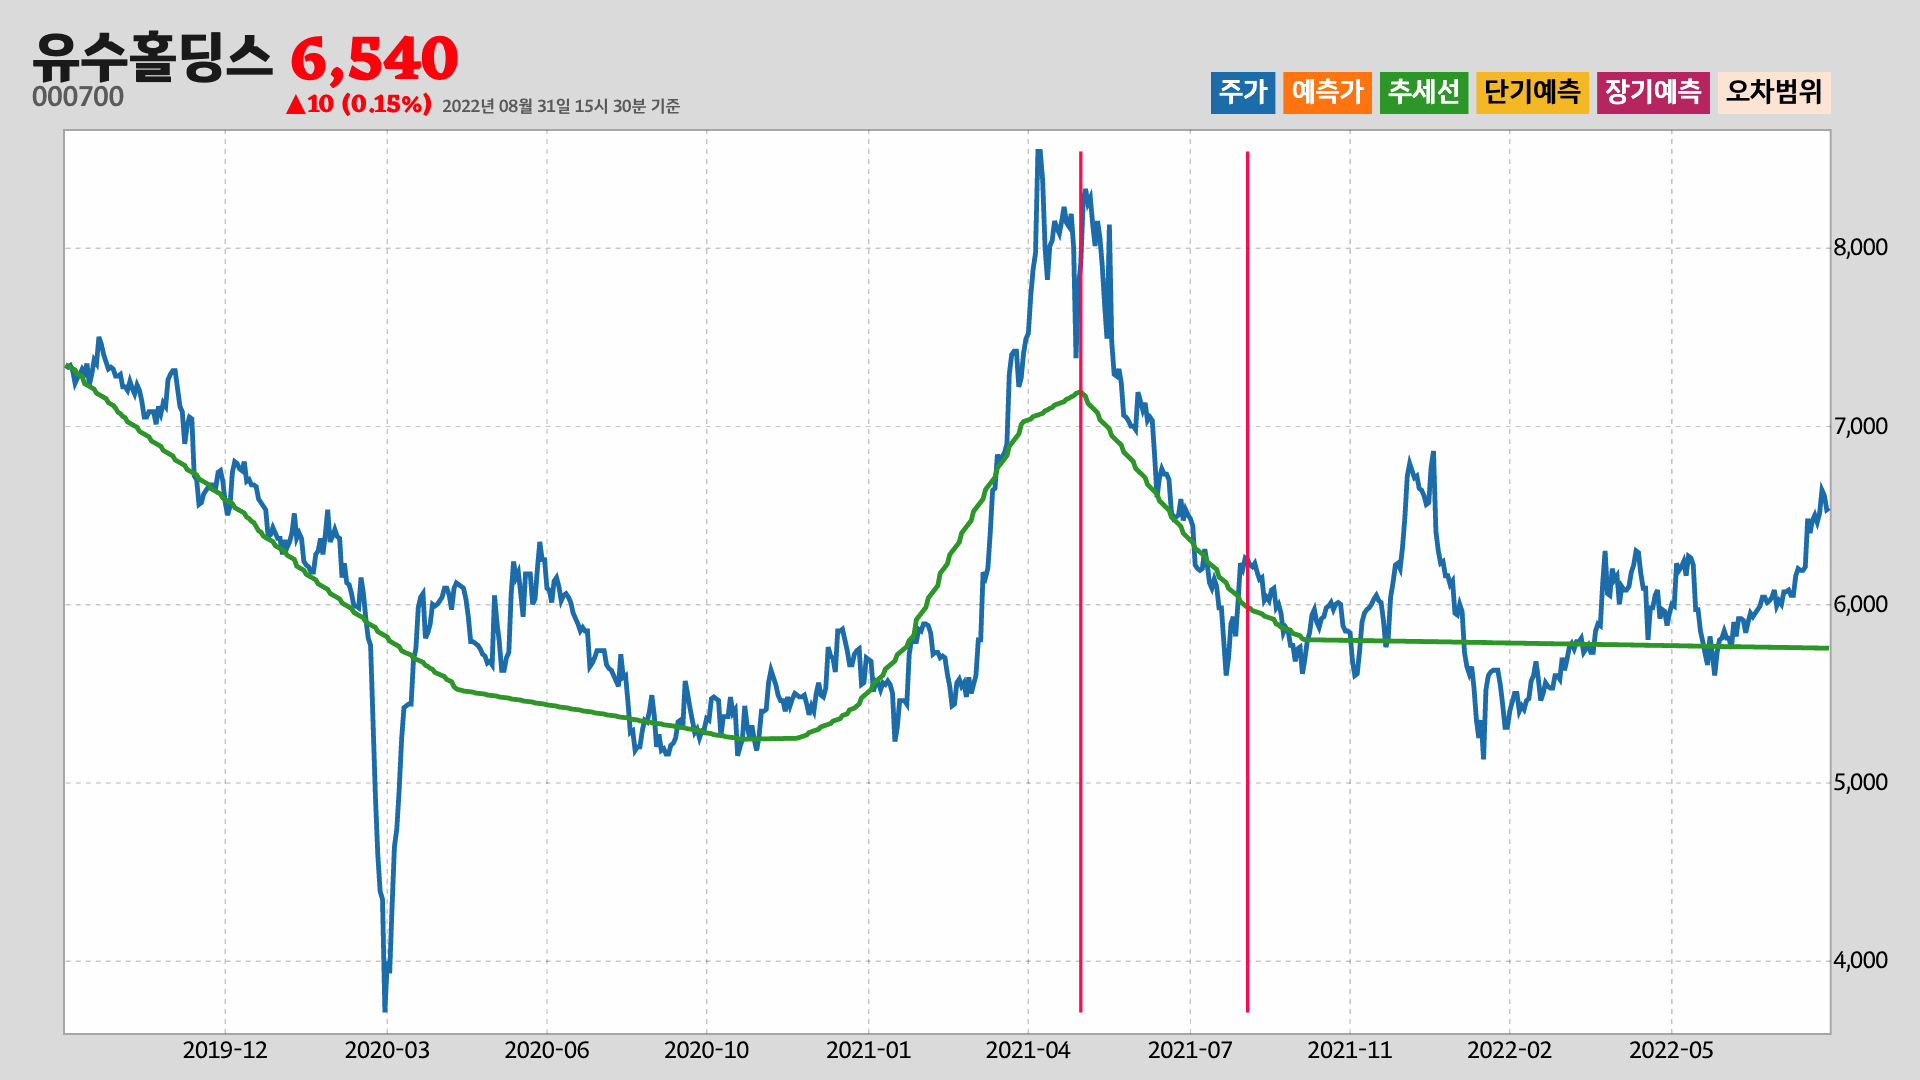The height and width of the screenshot is (1080, 1920).
Task: Click the 2022-02 x-axis label
Action: 1510,1050
